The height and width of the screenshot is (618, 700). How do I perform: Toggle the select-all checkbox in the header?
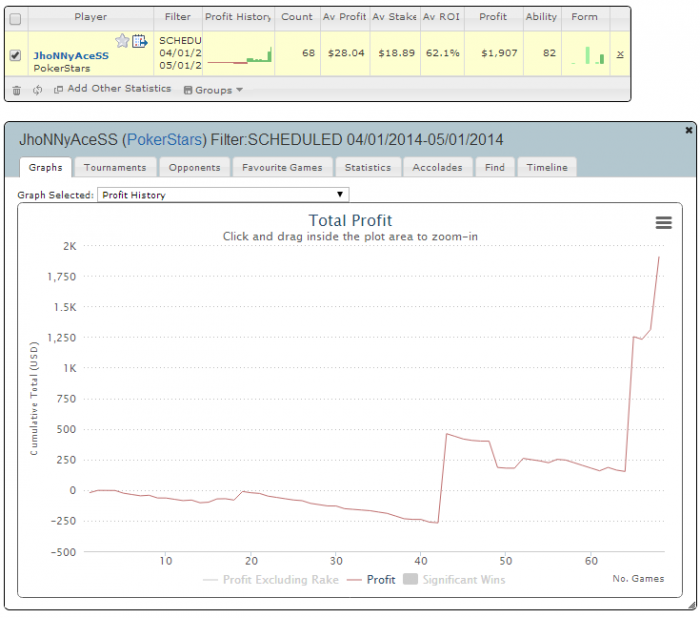click(15, 19)
